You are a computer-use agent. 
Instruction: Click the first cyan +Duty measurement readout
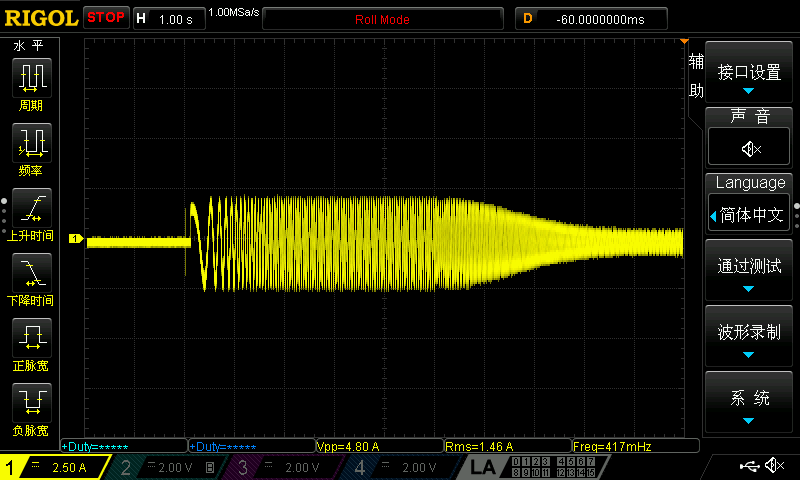click(x=124, y=446)
